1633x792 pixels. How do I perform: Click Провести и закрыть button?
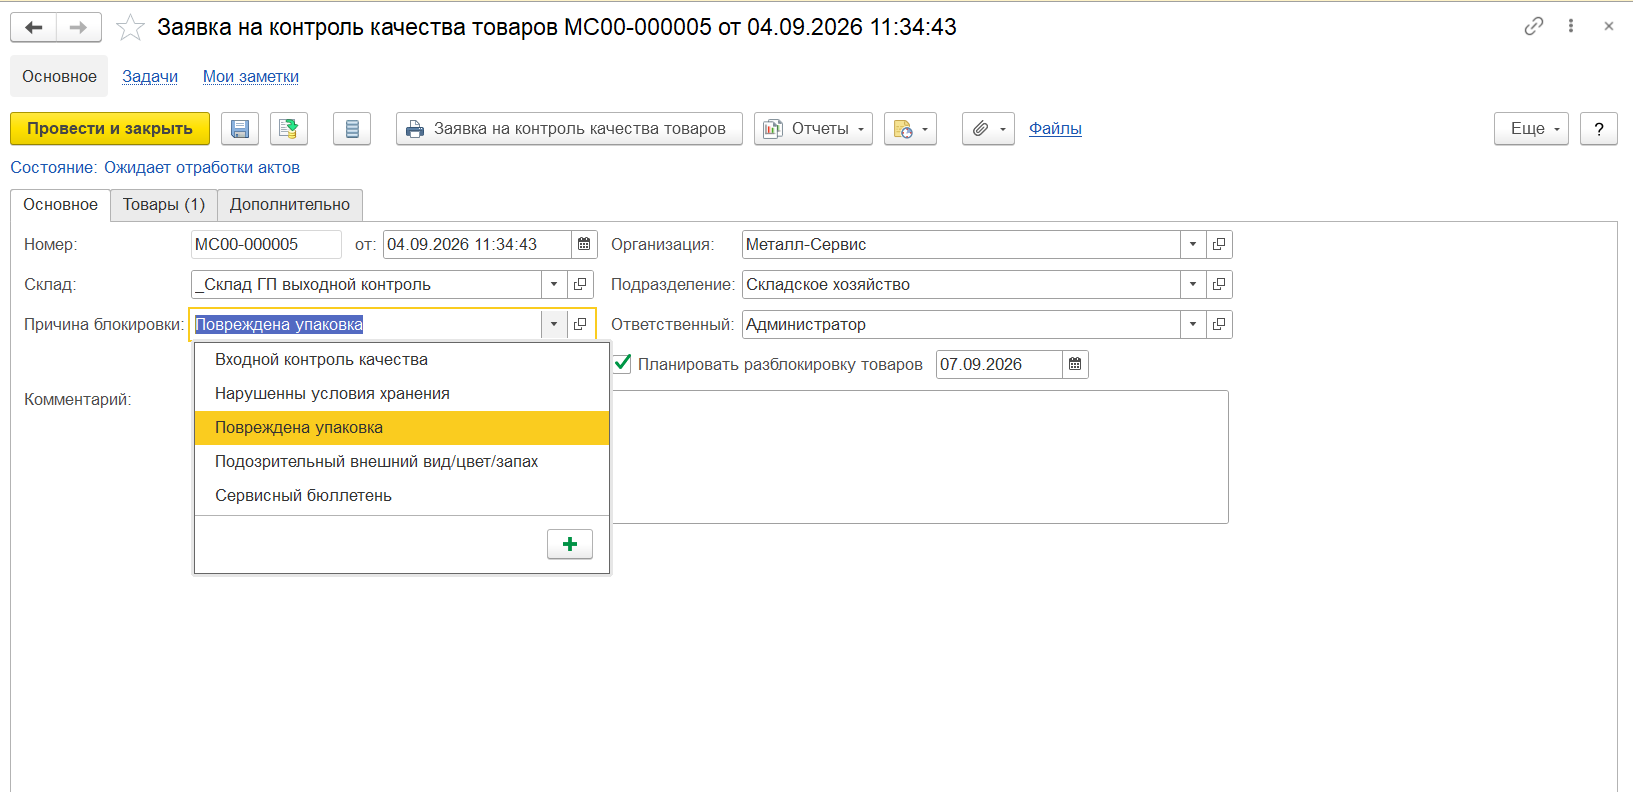coord(110,129)
